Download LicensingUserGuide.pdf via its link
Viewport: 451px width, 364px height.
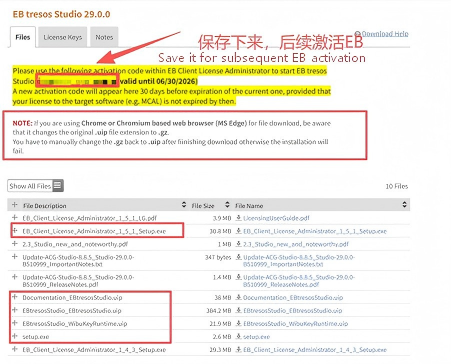point(276,218)
